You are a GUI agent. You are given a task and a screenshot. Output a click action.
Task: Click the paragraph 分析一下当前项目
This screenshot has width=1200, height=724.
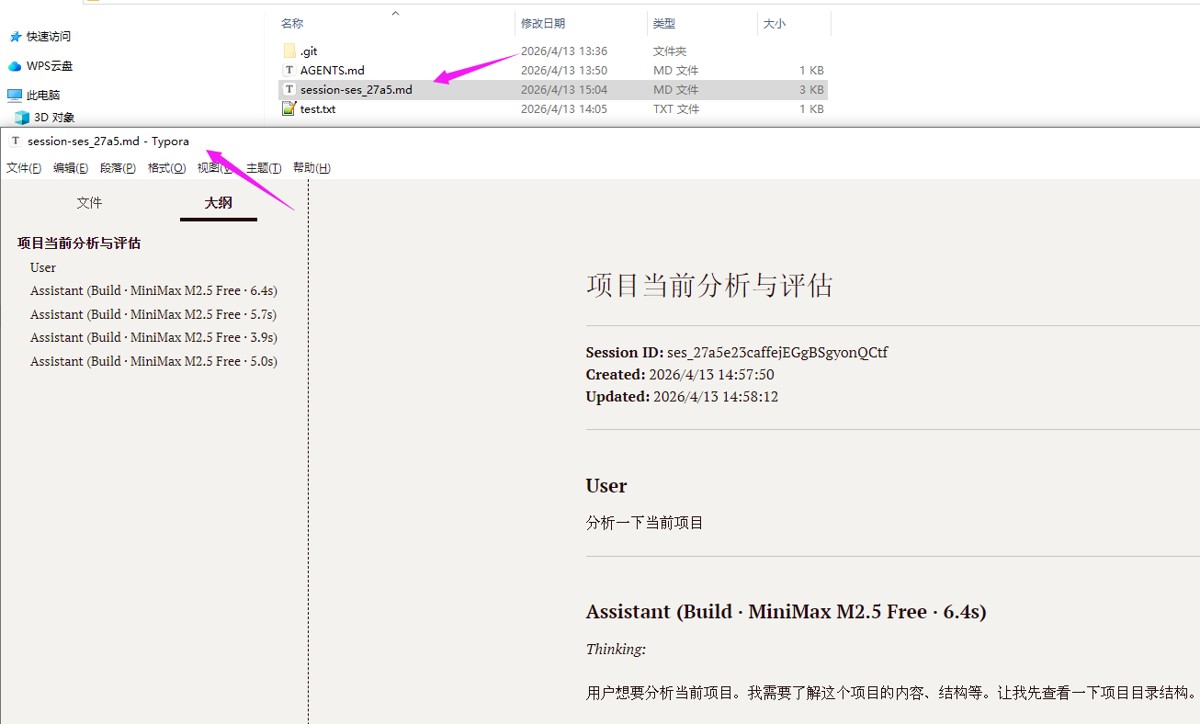coord(645,522)
